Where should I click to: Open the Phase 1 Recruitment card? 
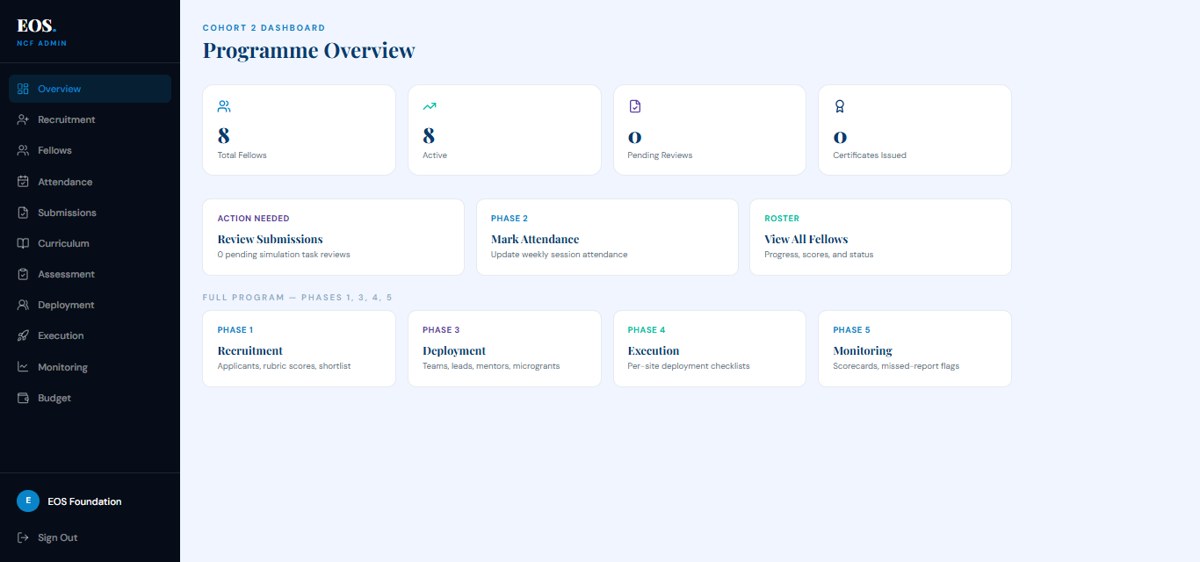point(299,348)
